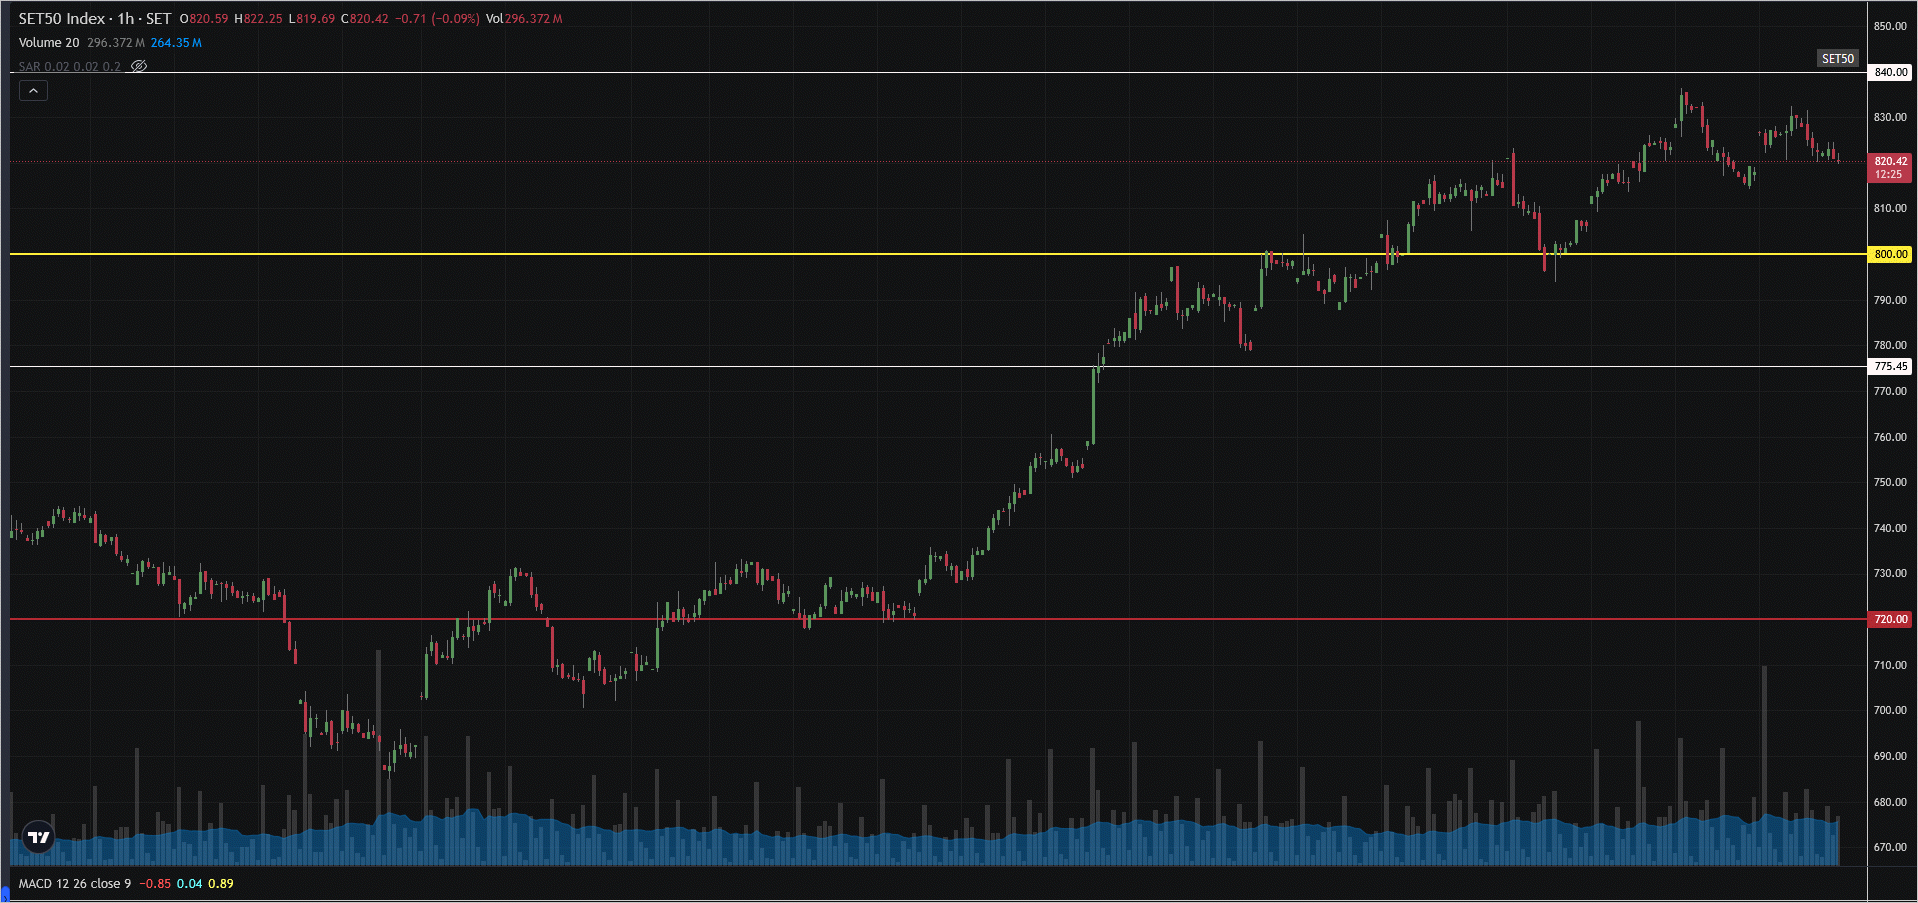Select the 840.00 horizontal line price label

coord(1890,72)
